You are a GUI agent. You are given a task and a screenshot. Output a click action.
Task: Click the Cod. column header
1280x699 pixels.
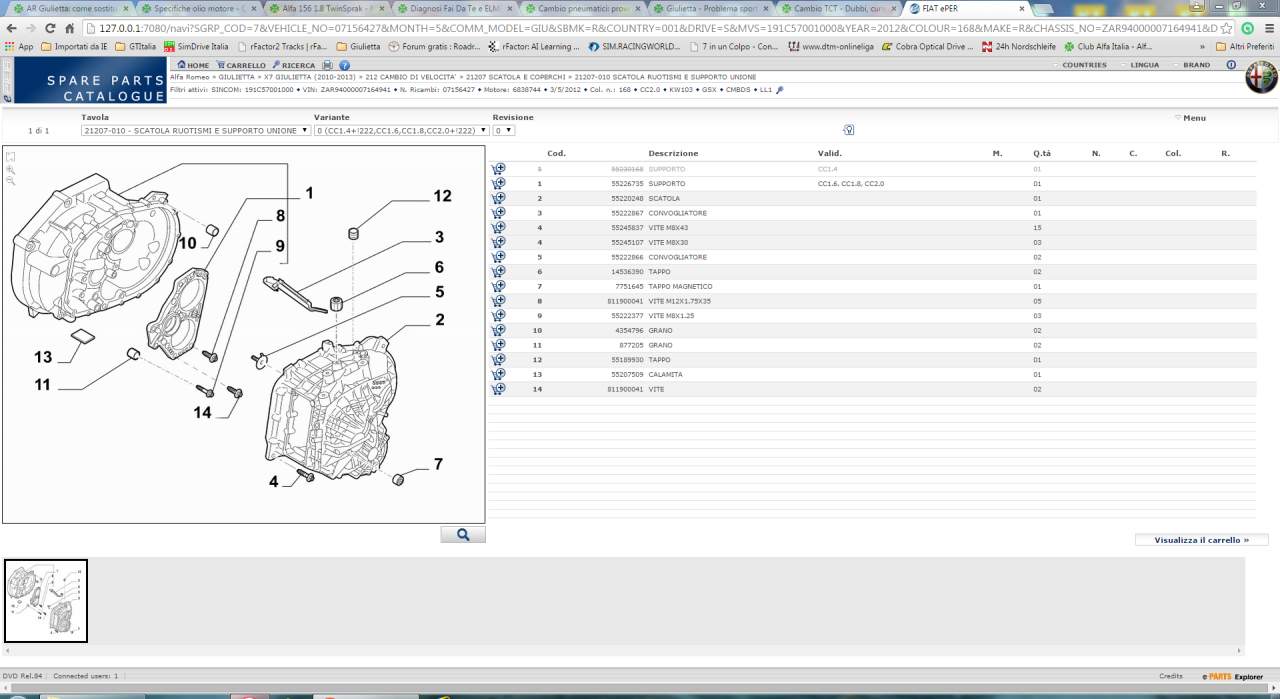(x=557, y=153)
